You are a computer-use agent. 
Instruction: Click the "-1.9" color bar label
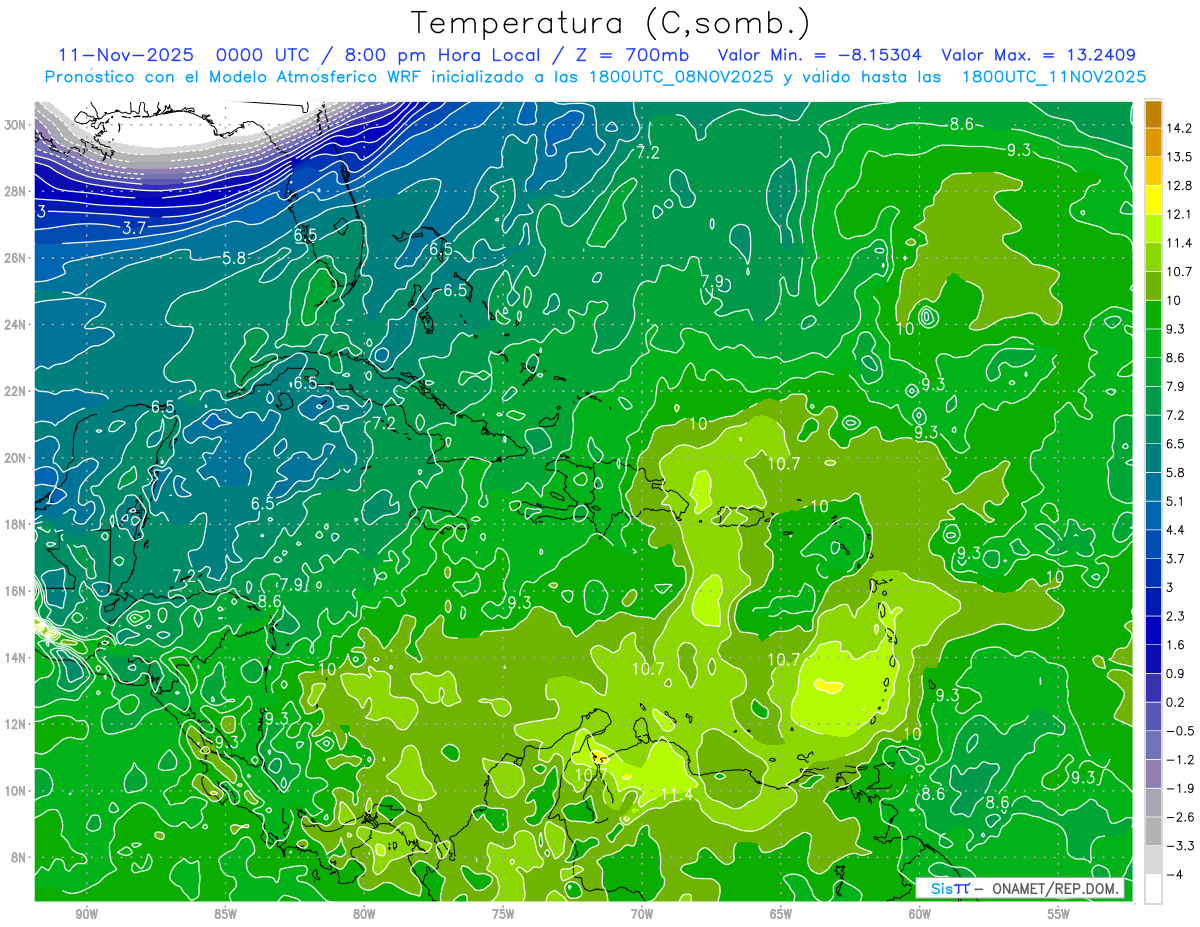pos(1178,788)
